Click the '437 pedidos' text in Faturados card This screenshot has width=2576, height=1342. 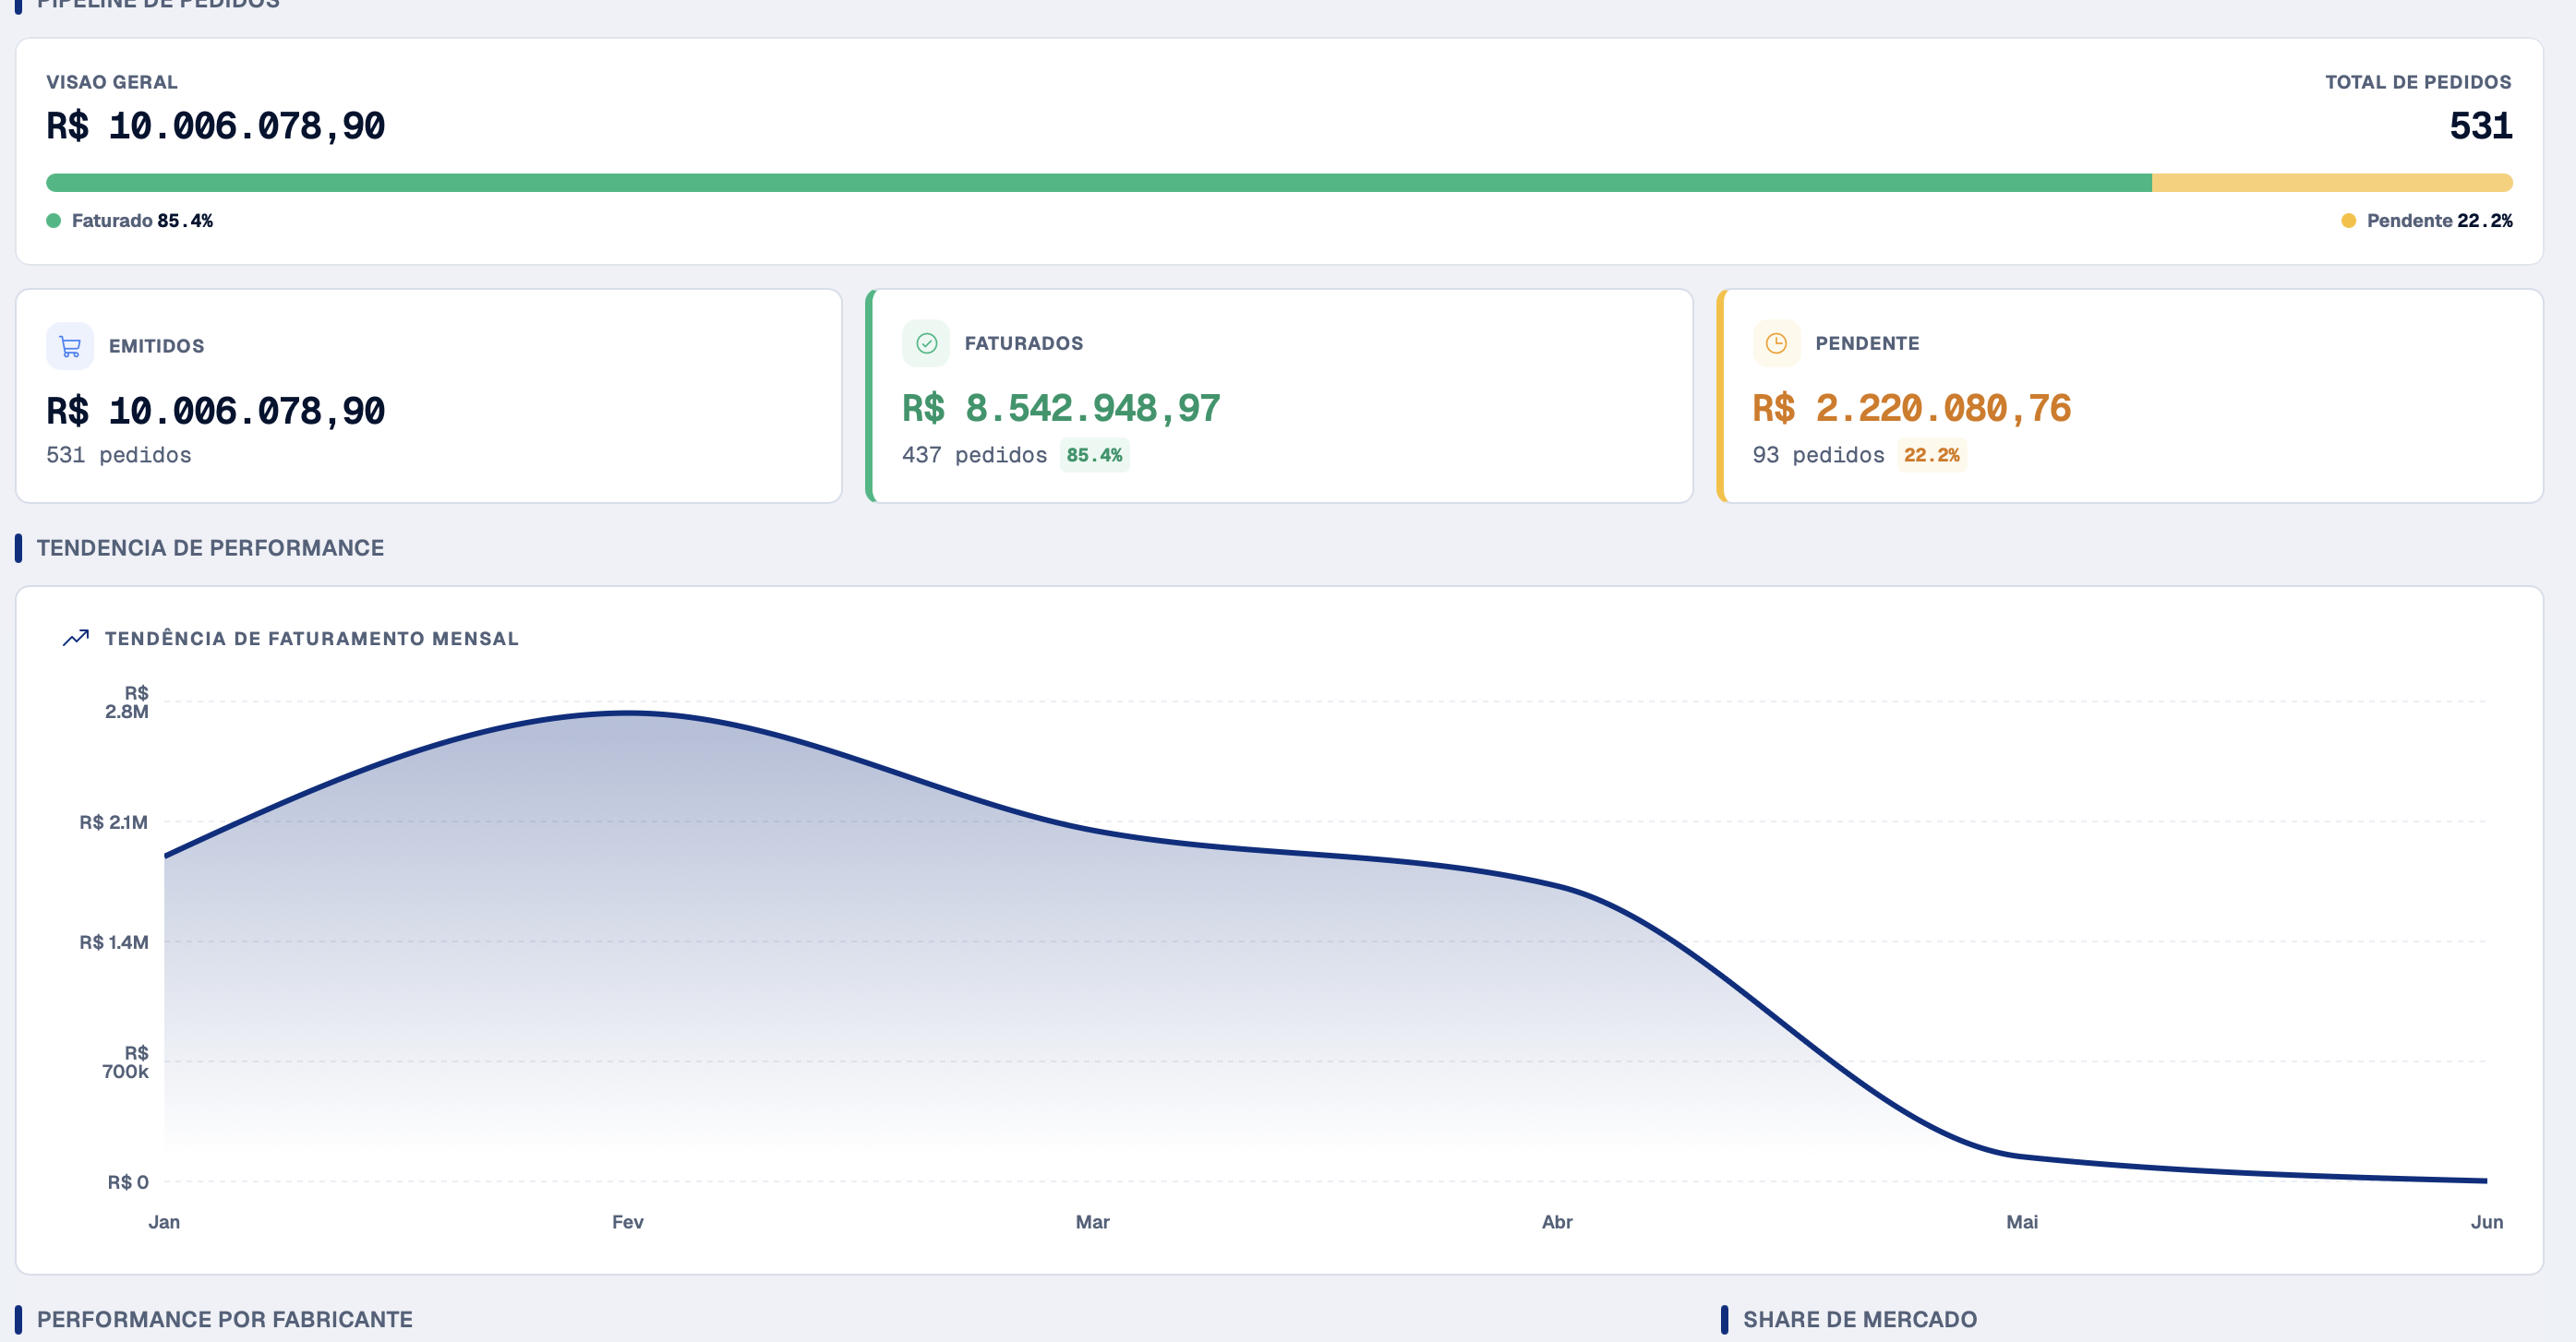[975, 455]
